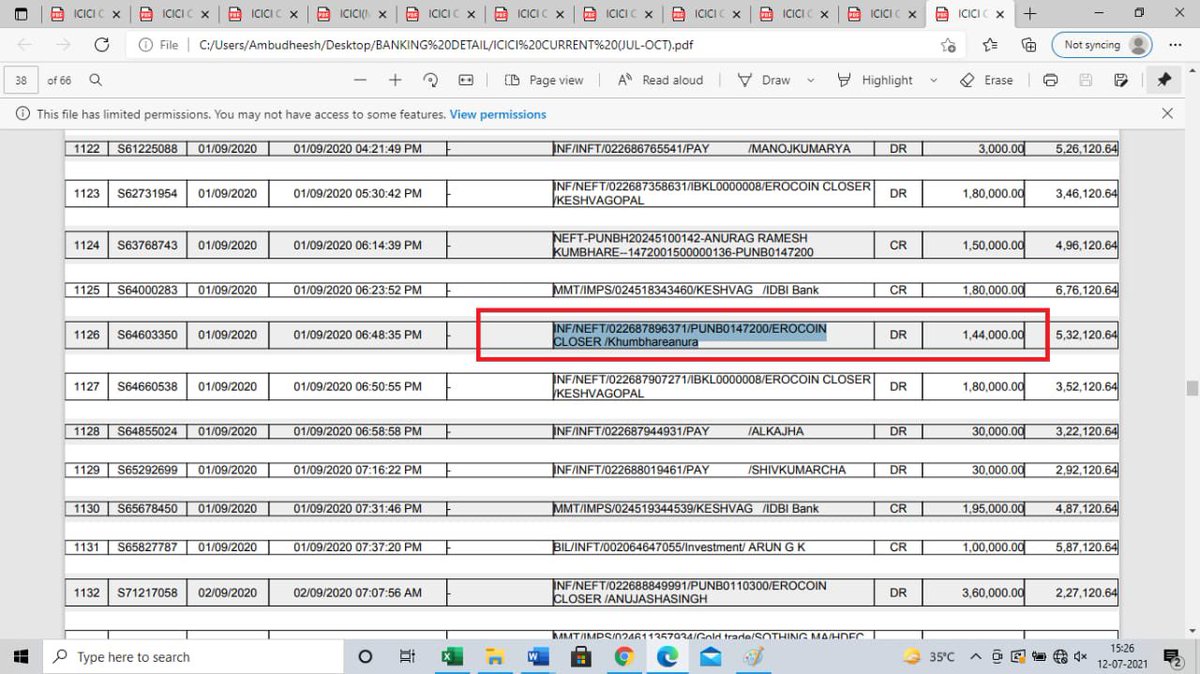1200x674 pixels.
Task: Unpin the PDF toolbar
Action: pos(1164,80)
